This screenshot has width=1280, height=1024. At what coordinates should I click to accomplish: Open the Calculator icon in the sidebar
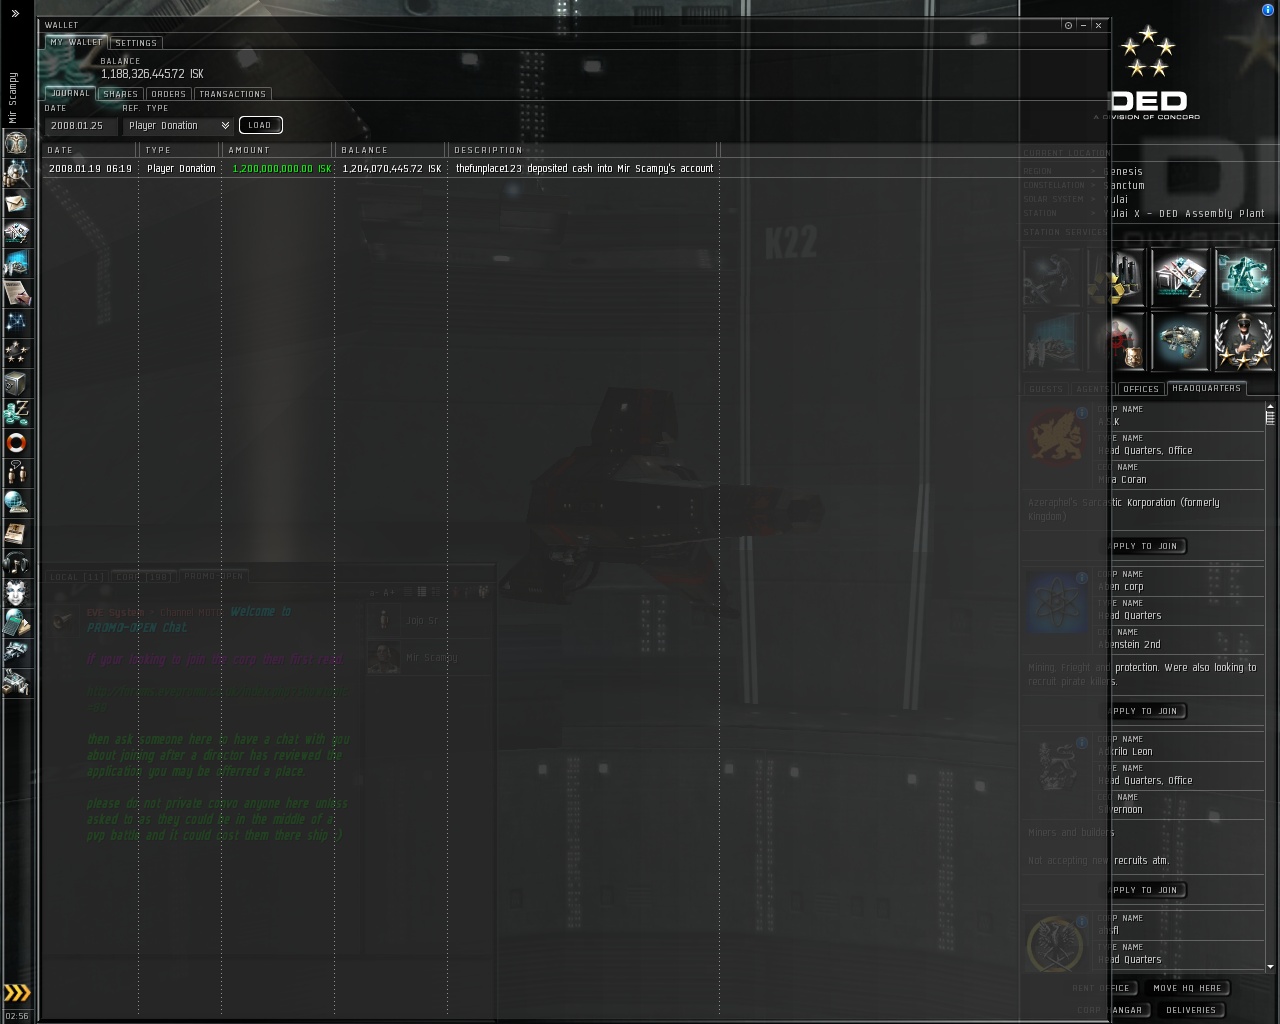pos(17,623)
